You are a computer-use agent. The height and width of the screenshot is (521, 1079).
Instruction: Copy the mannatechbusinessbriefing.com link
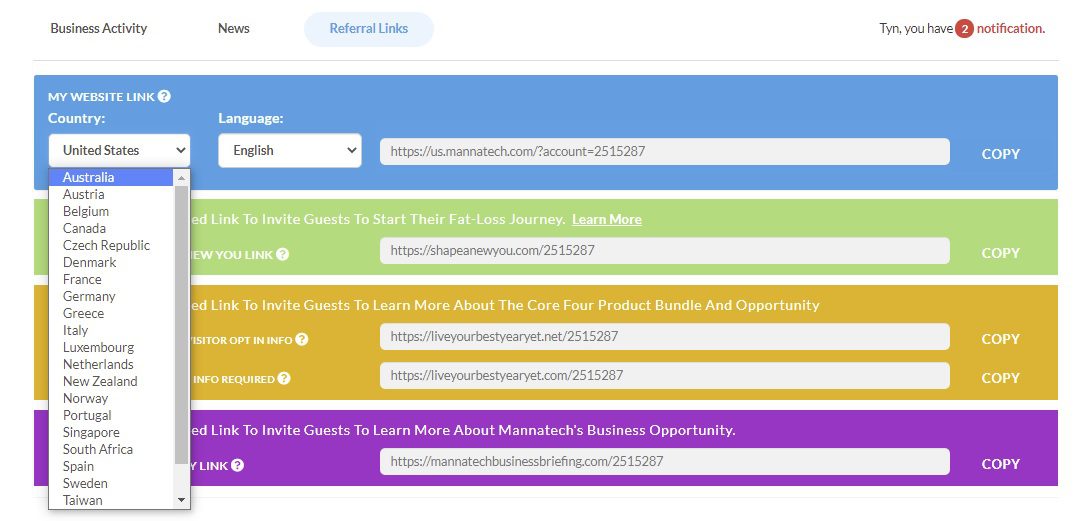1001,464
